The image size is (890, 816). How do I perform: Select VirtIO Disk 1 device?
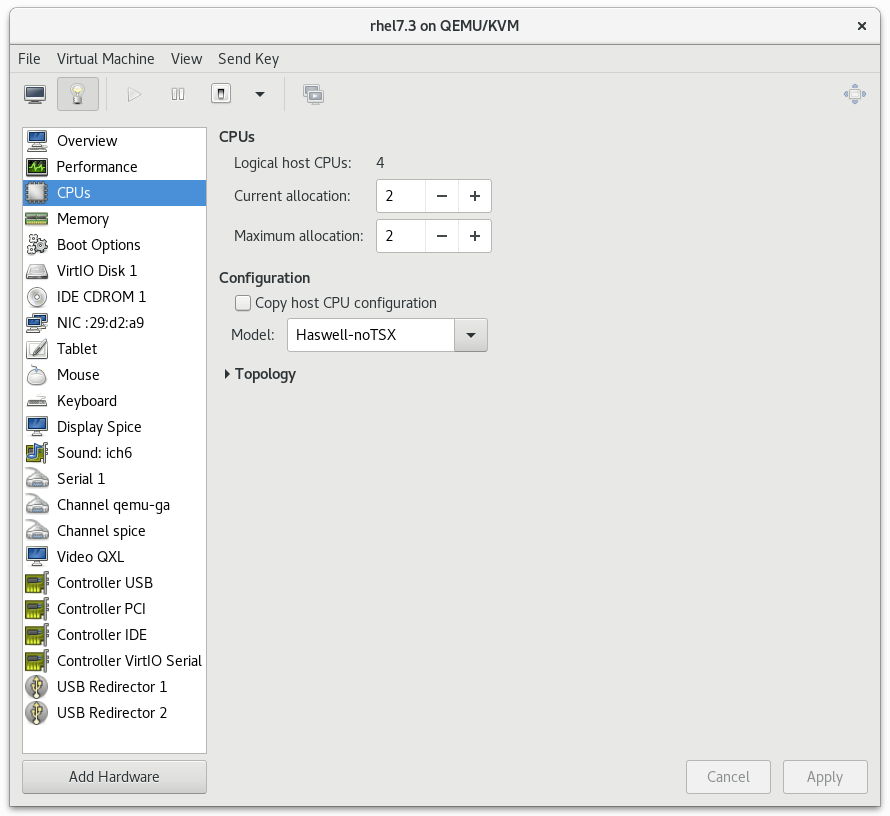(x=96, y=271)
